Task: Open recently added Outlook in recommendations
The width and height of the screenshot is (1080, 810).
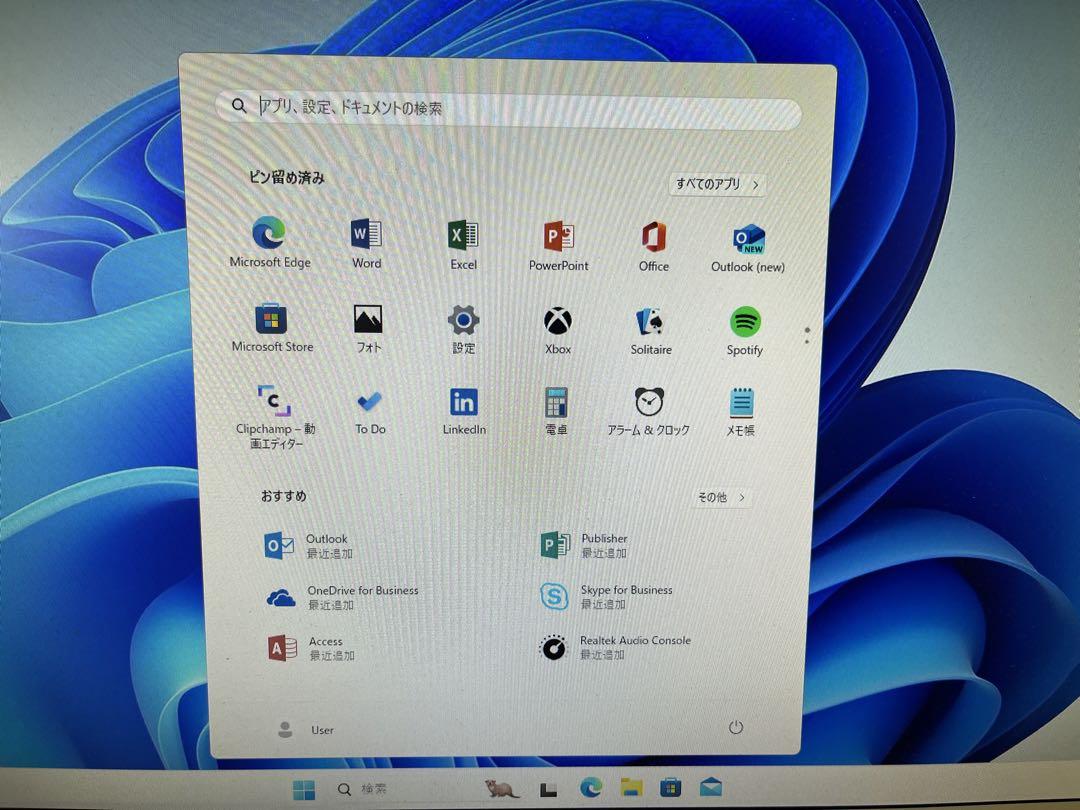Action: [309, 546]
